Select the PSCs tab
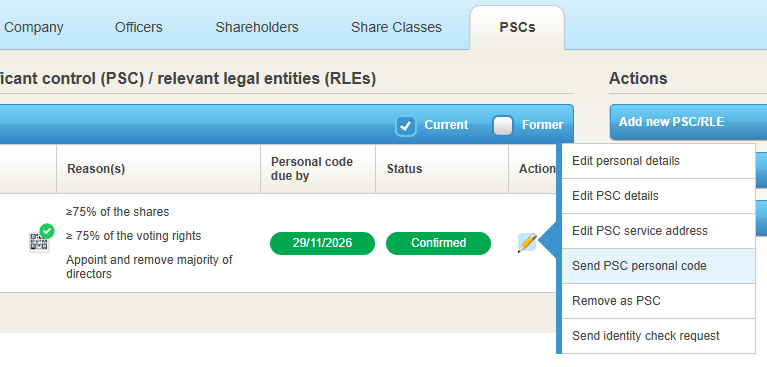 [x=517, y=28]
